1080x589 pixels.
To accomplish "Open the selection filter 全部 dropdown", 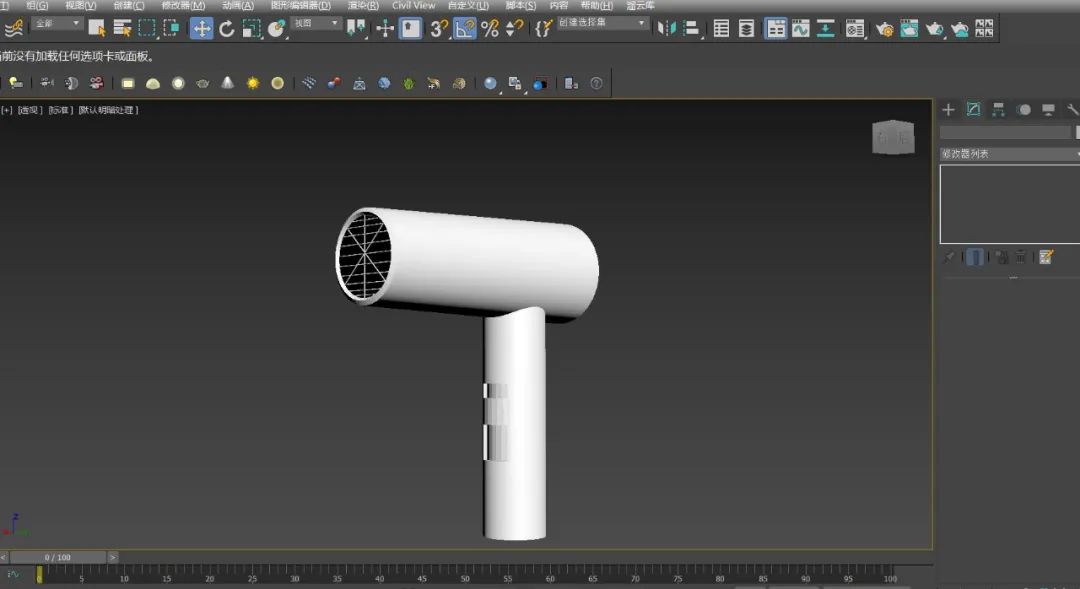I will (x=58, y=23).
